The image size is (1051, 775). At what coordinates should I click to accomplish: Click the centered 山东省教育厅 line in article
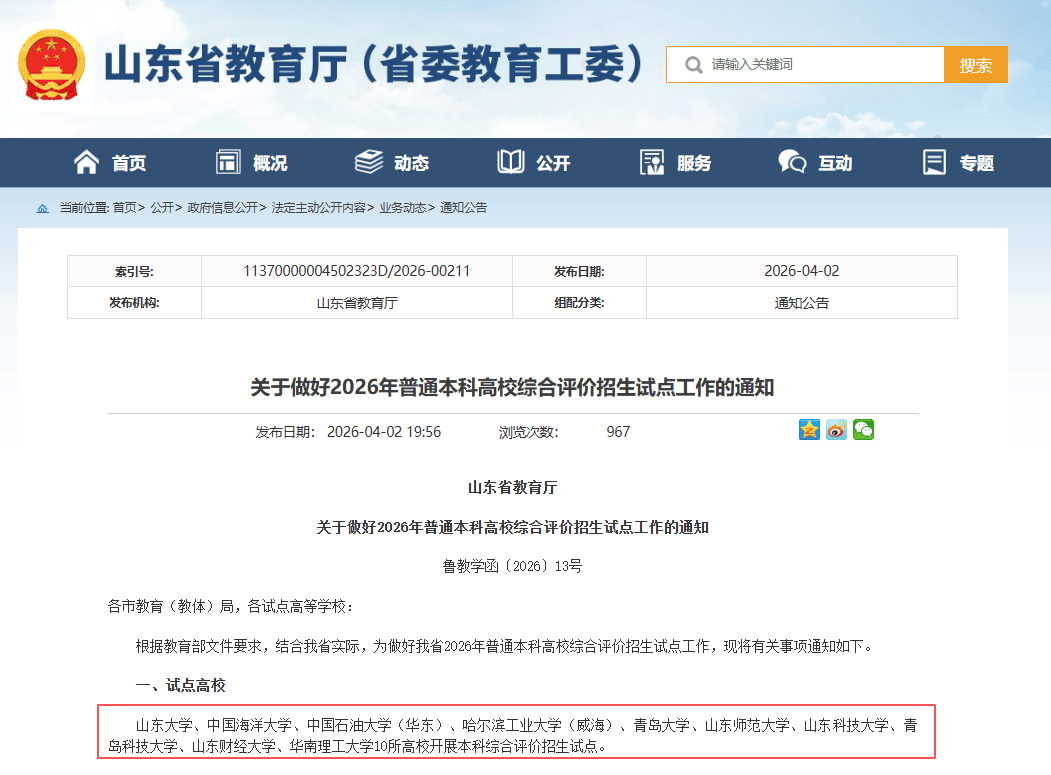pos(512,487)
